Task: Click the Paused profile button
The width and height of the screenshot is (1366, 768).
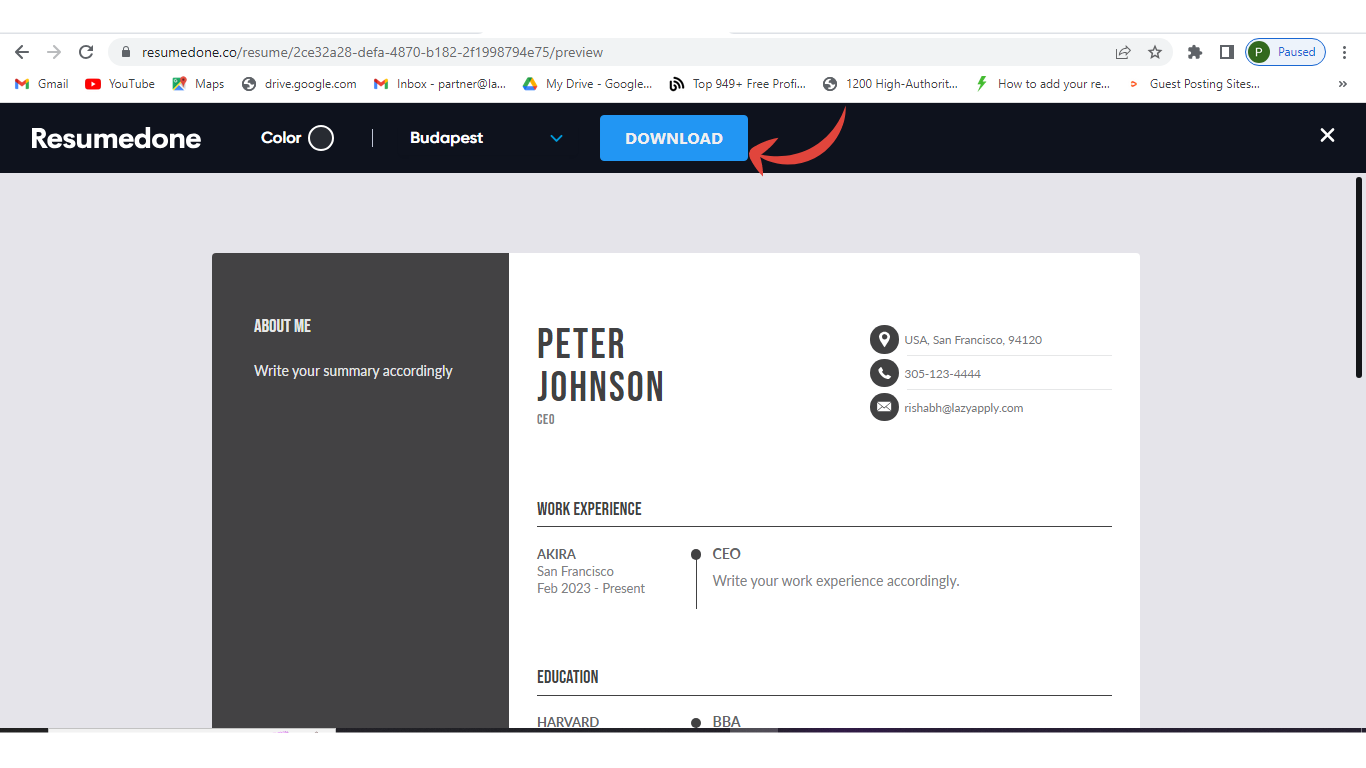Action: (1285, 52)
